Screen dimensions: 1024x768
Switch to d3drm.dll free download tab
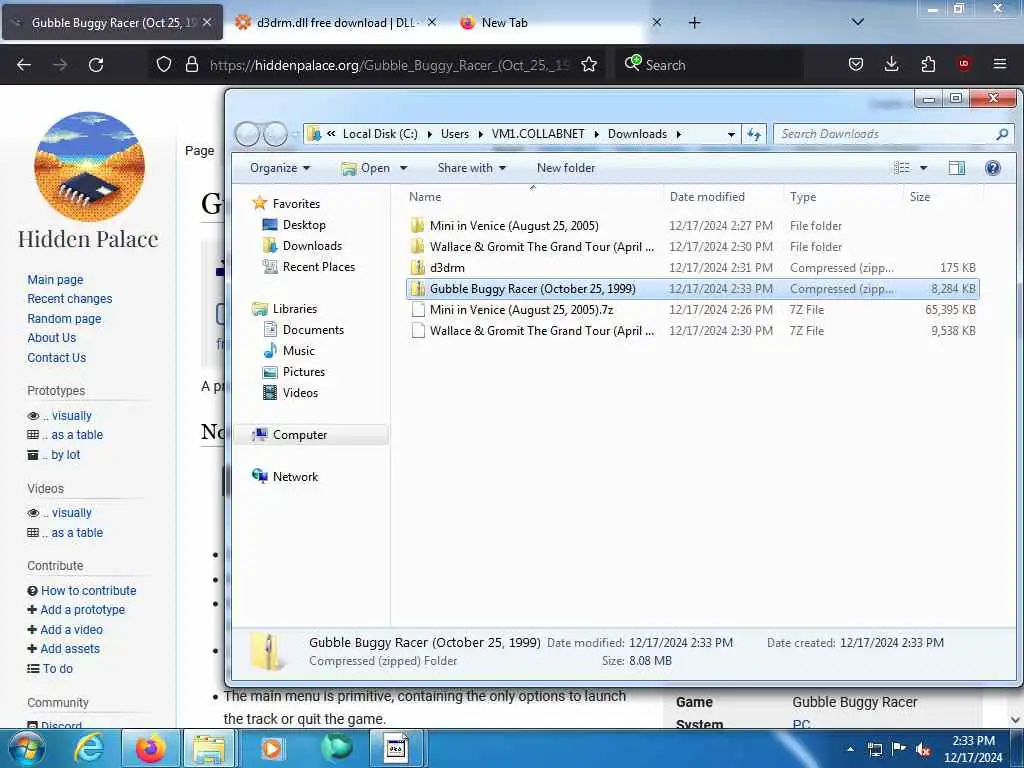(x=335, y=23)
